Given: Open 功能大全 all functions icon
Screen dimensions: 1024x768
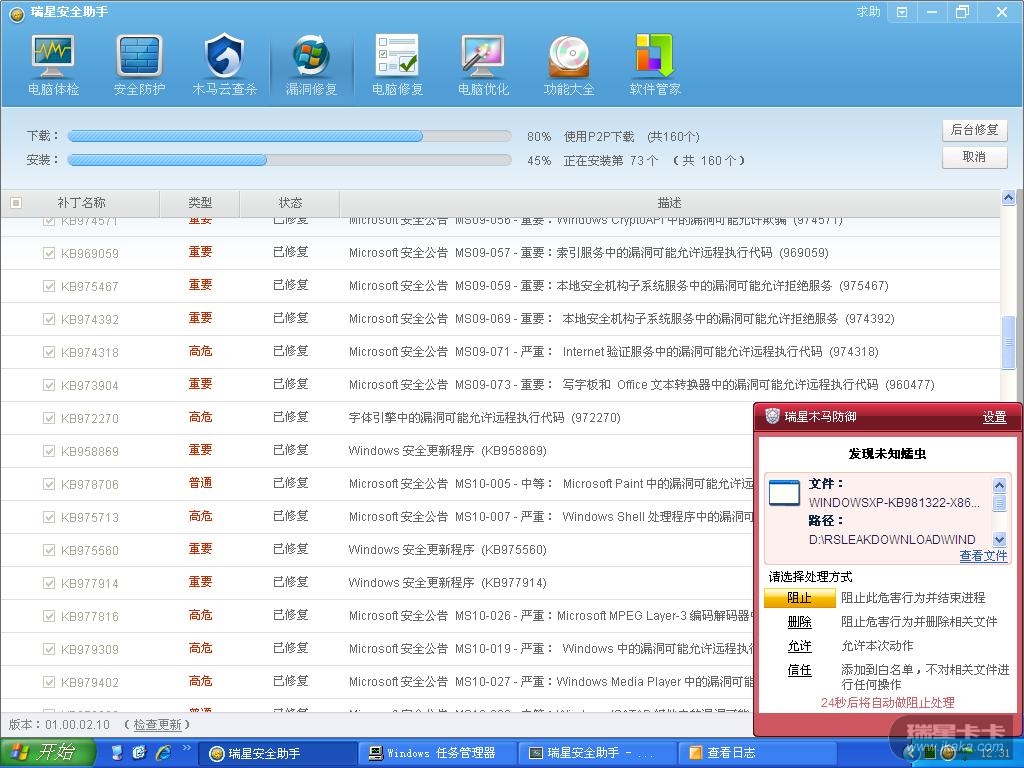Looking at the screenshot, I should click(569, 65).
